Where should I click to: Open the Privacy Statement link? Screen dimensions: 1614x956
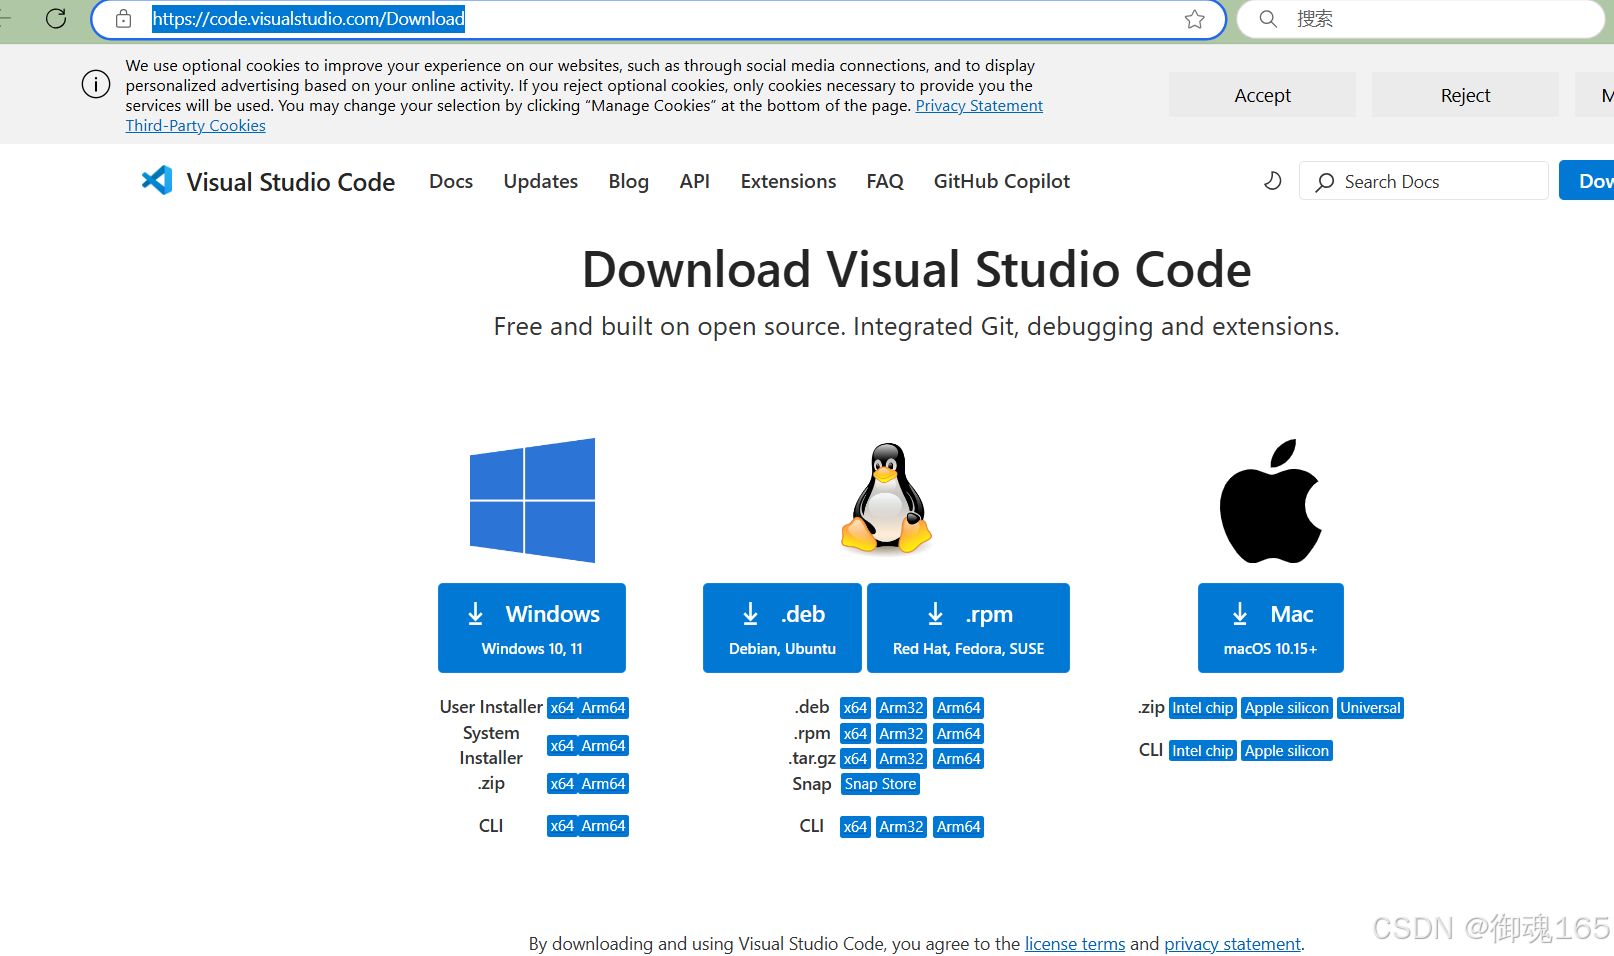tap(979, 106)
